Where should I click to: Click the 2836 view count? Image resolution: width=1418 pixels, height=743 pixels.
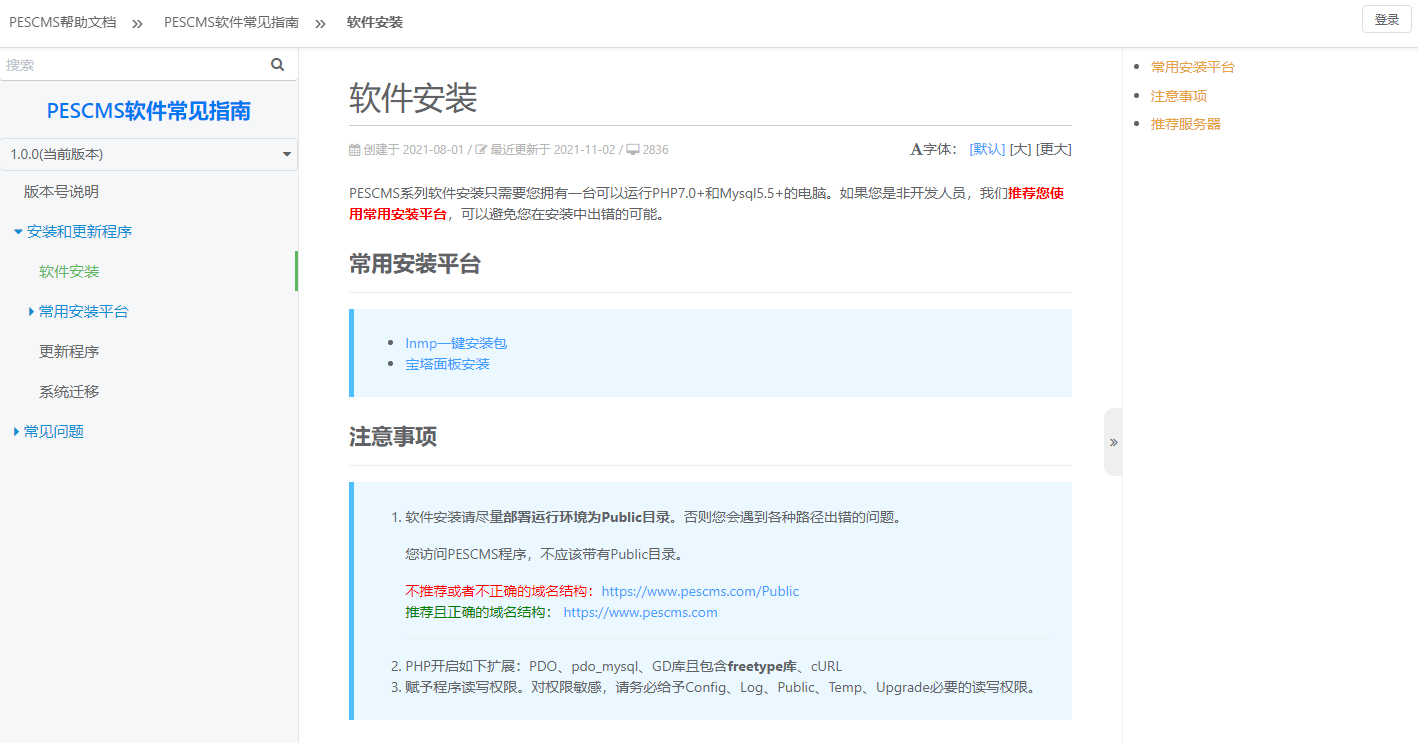coord(656,150)
